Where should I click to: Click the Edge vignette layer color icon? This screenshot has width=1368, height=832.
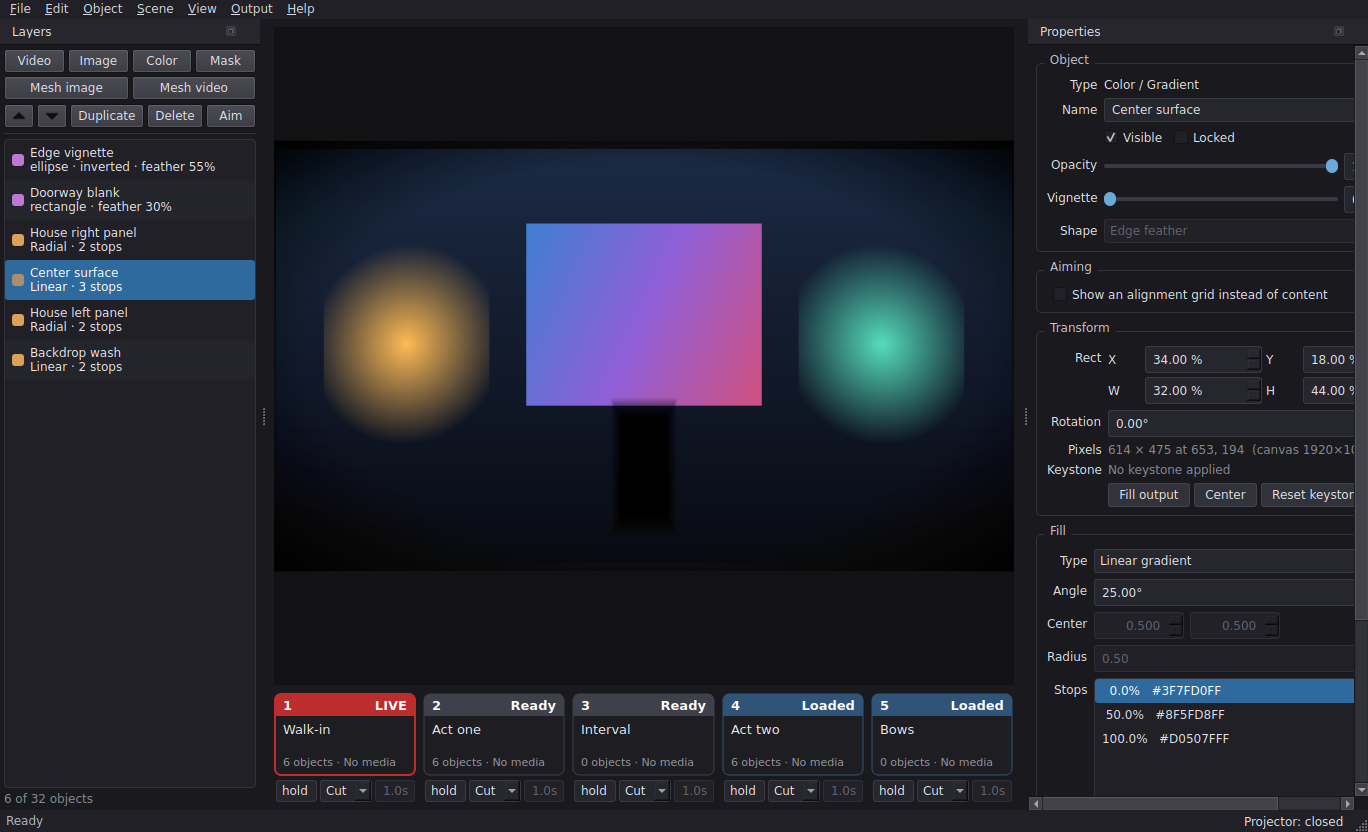tap(18, 160)
